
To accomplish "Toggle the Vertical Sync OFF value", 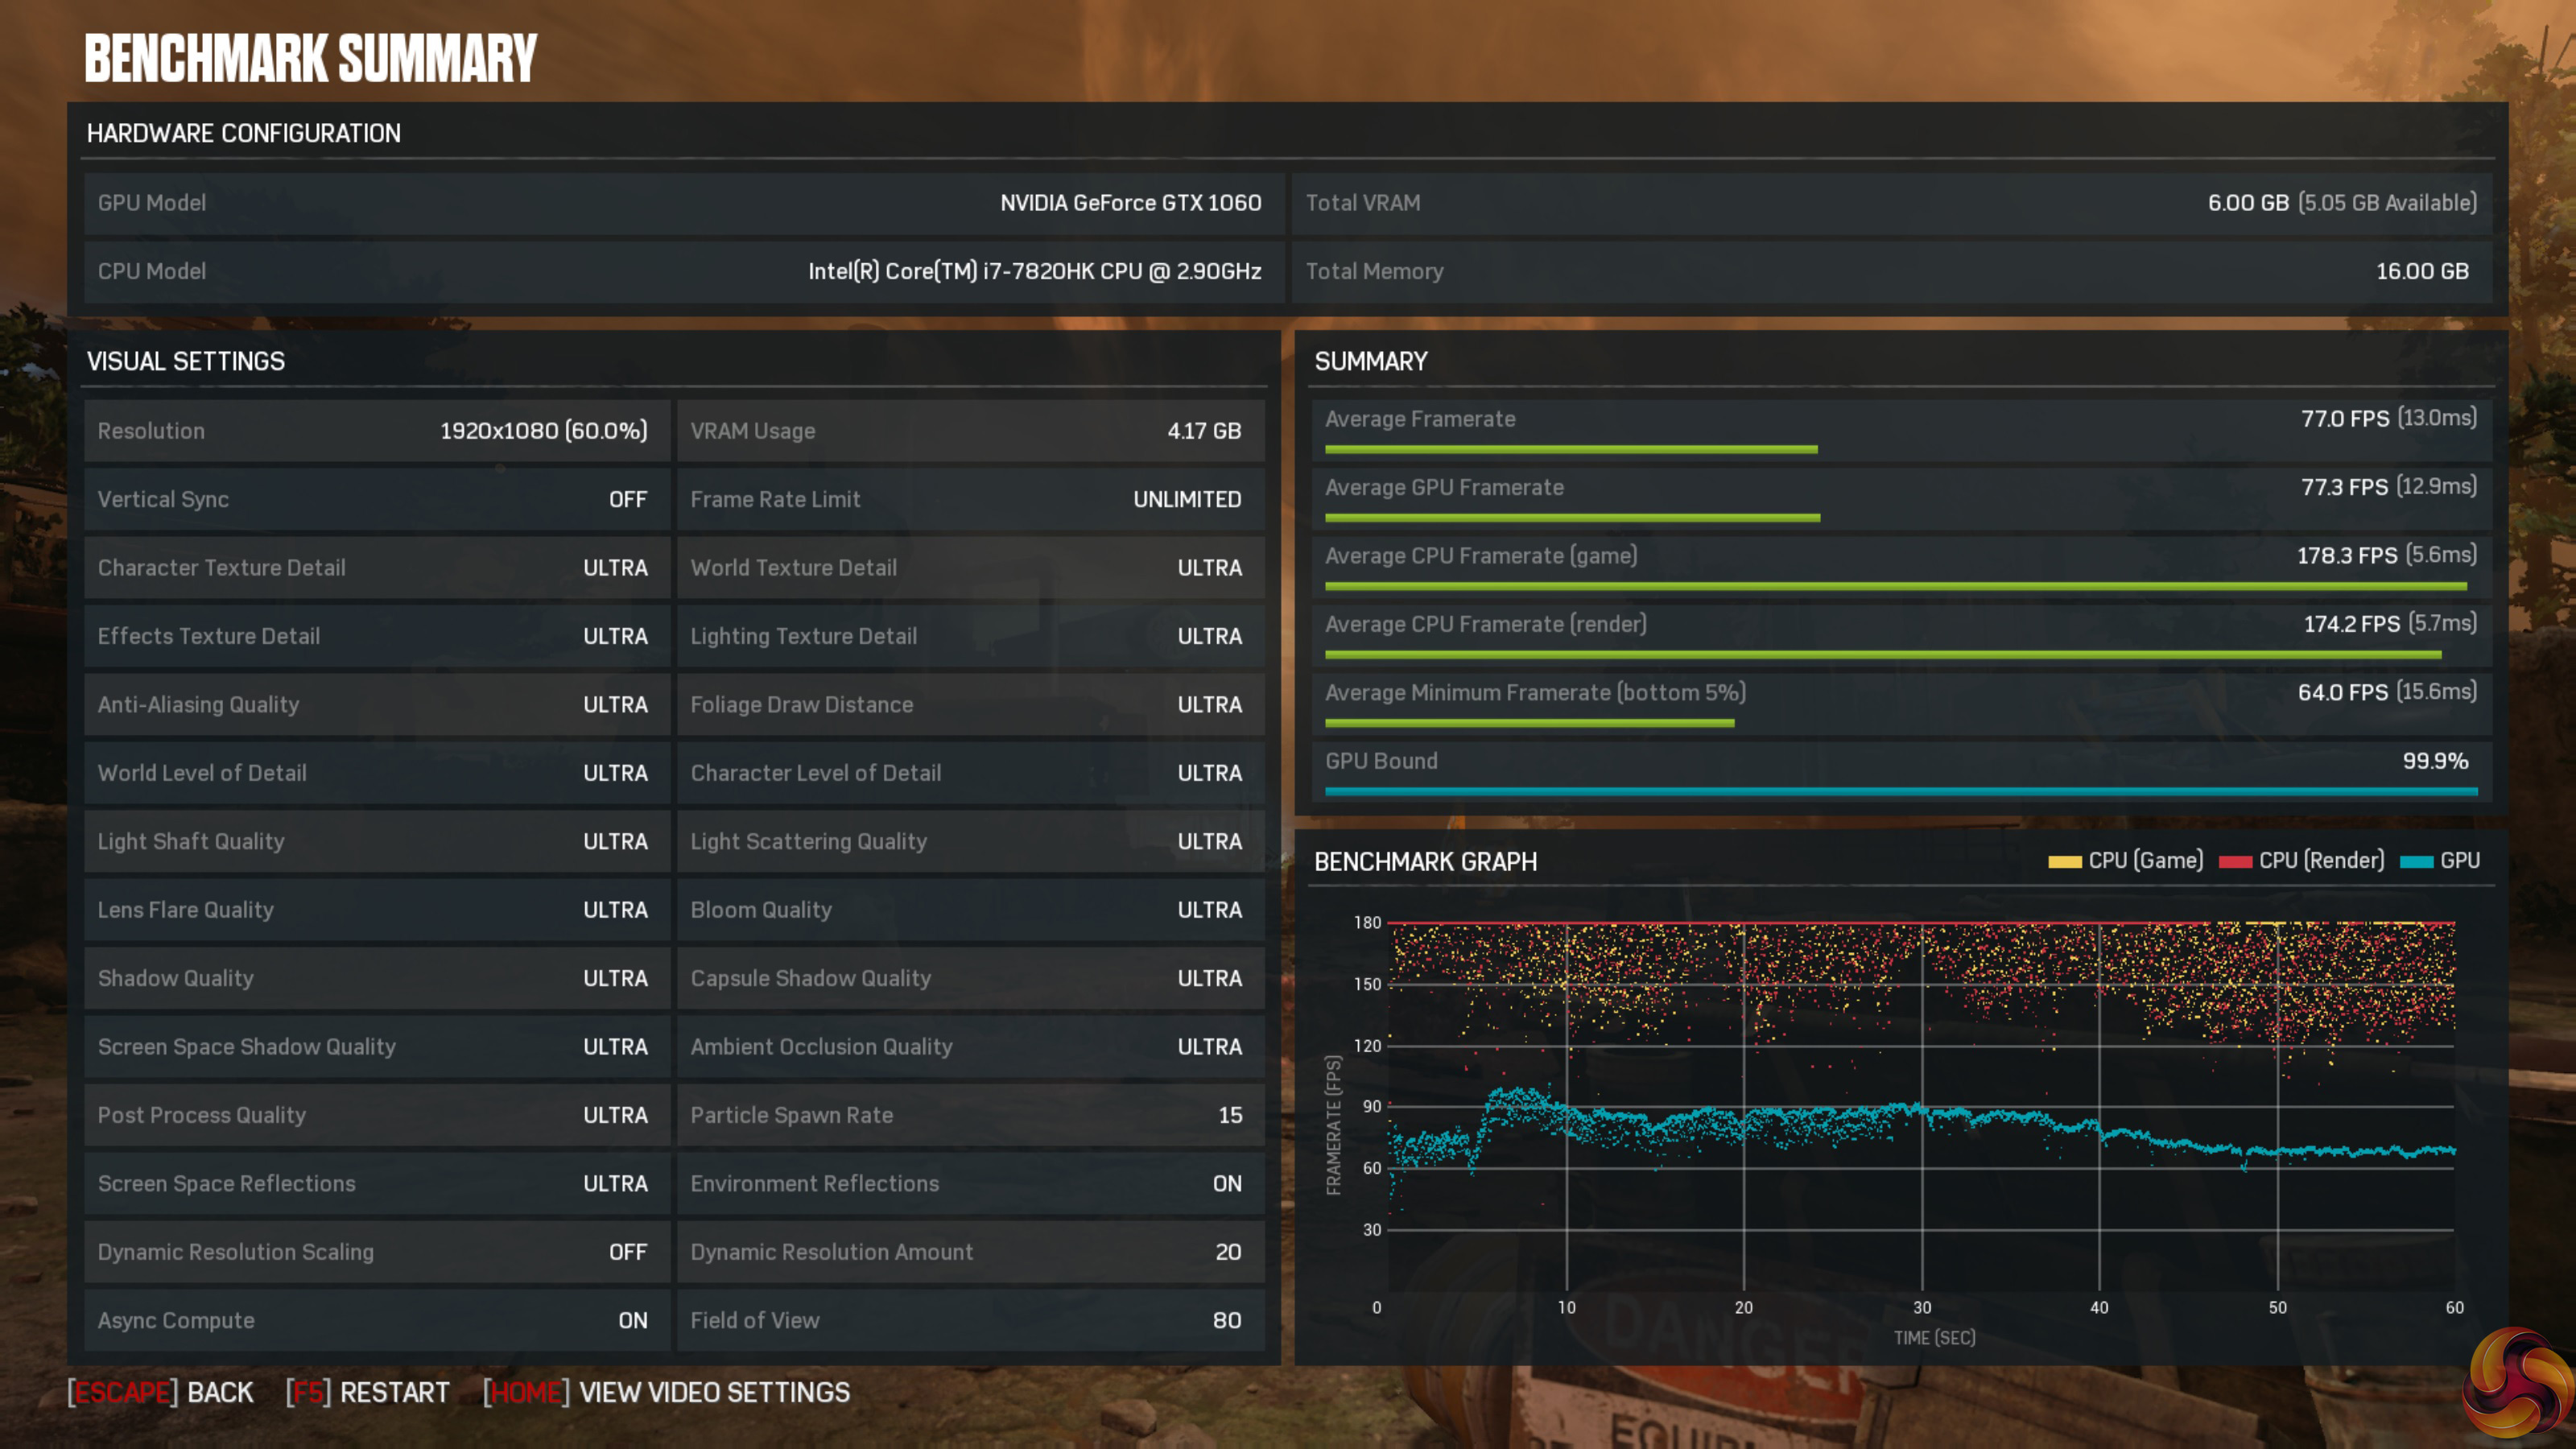I will pos(628,499).
